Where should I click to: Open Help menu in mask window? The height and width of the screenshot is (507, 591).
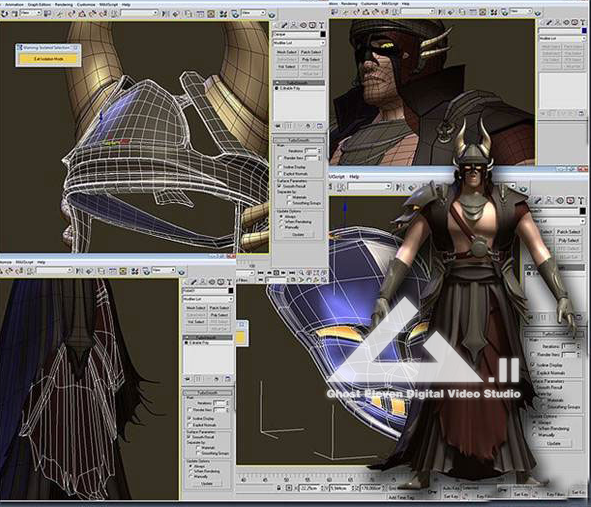[x=354, y=176]
